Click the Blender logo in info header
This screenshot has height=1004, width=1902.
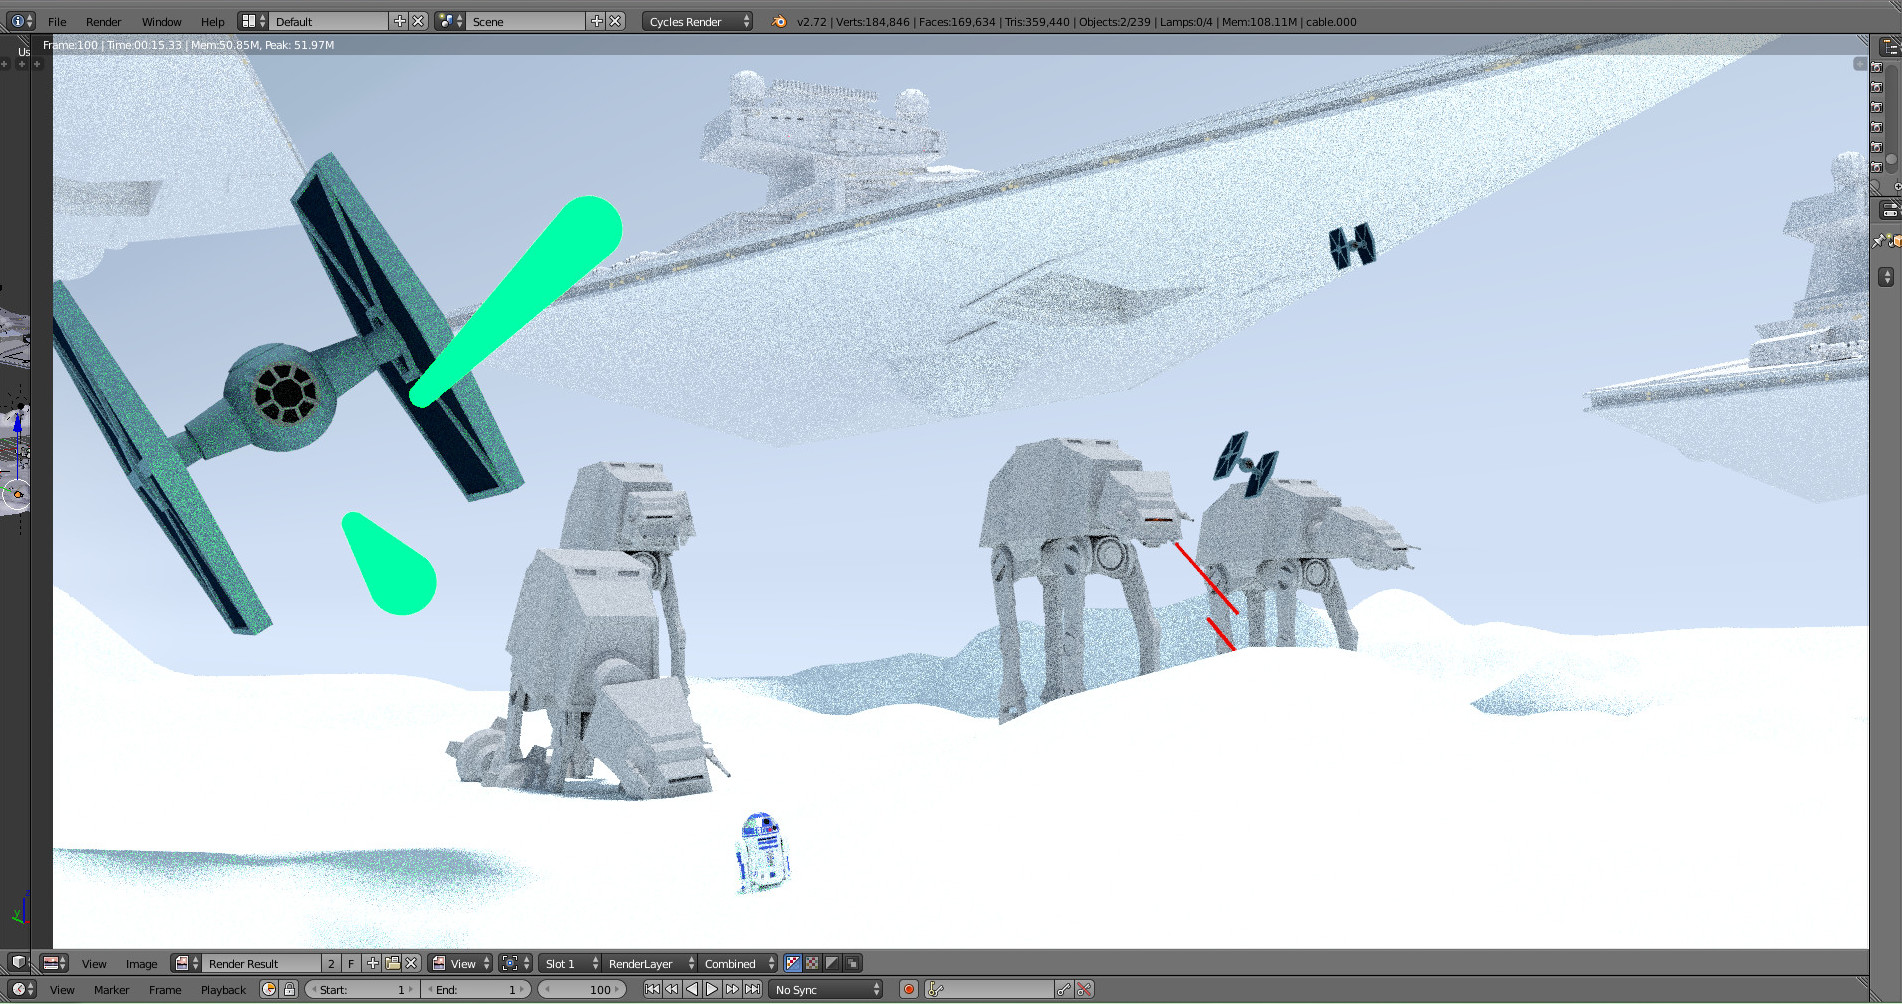(x=779, y=21)
